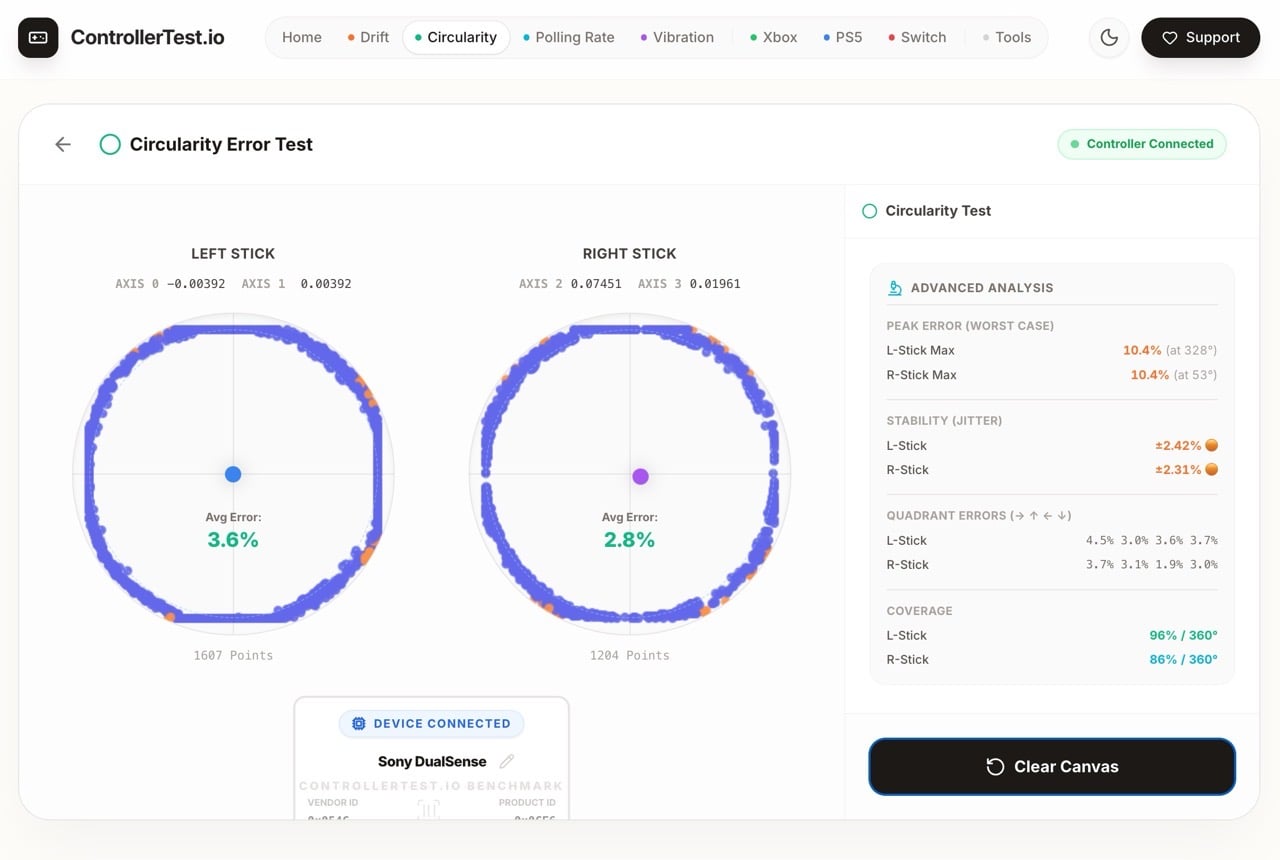
Task: Edit the Sony DualSense name via pencil icon
Action: click(507, 761)
